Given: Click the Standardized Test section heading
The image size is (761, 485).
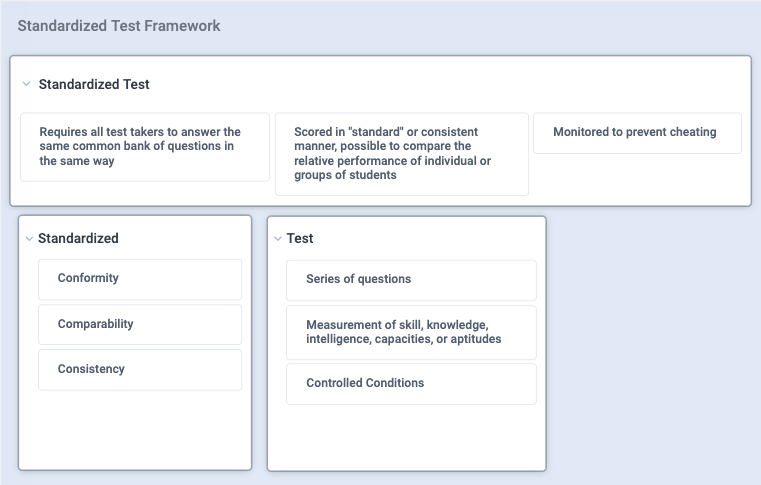Looking at the screenshot, I should 94,84.
